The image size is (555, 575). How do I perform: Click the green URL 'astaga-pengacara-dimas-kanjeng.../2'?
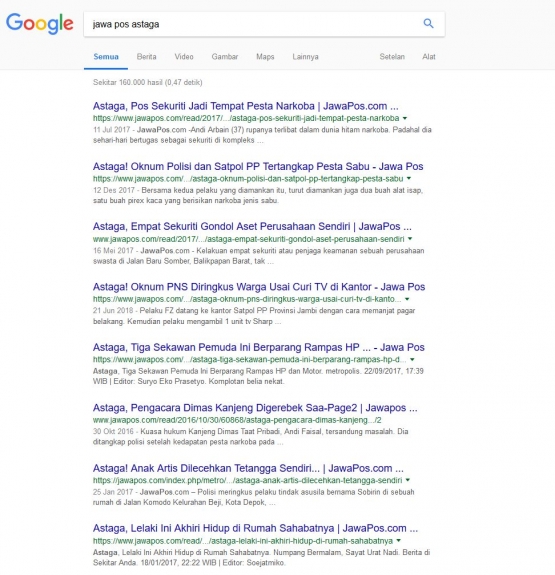[237, 420]
